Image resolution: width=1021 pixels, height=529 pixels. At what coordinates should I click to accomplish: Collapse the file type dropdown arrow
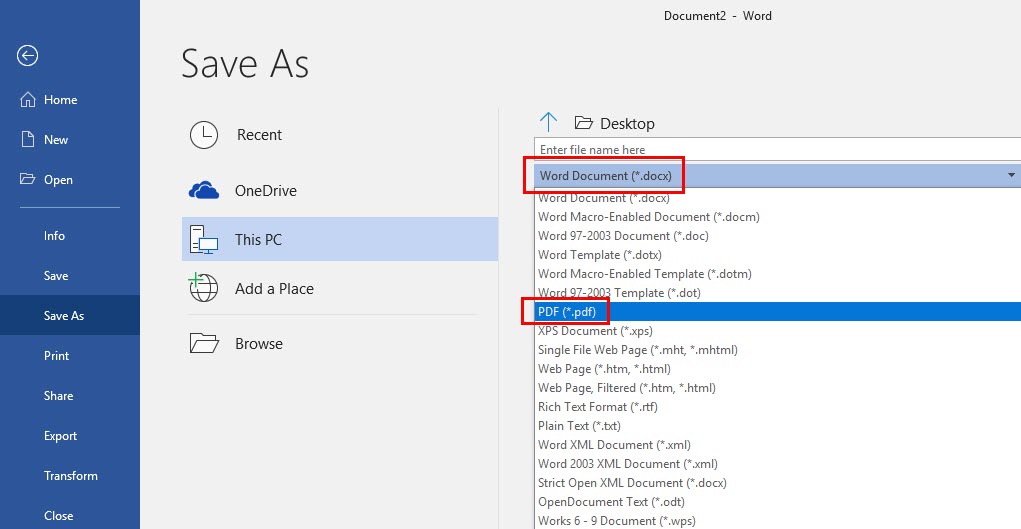1011,175
